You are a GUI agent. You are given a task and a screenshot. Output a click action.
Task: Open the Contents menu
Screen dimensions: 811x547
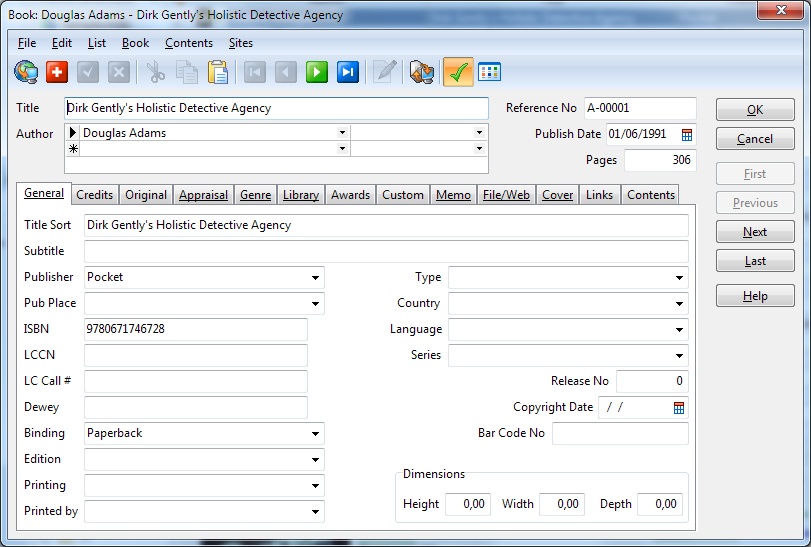pyautogui.click(x=189, y=43)
